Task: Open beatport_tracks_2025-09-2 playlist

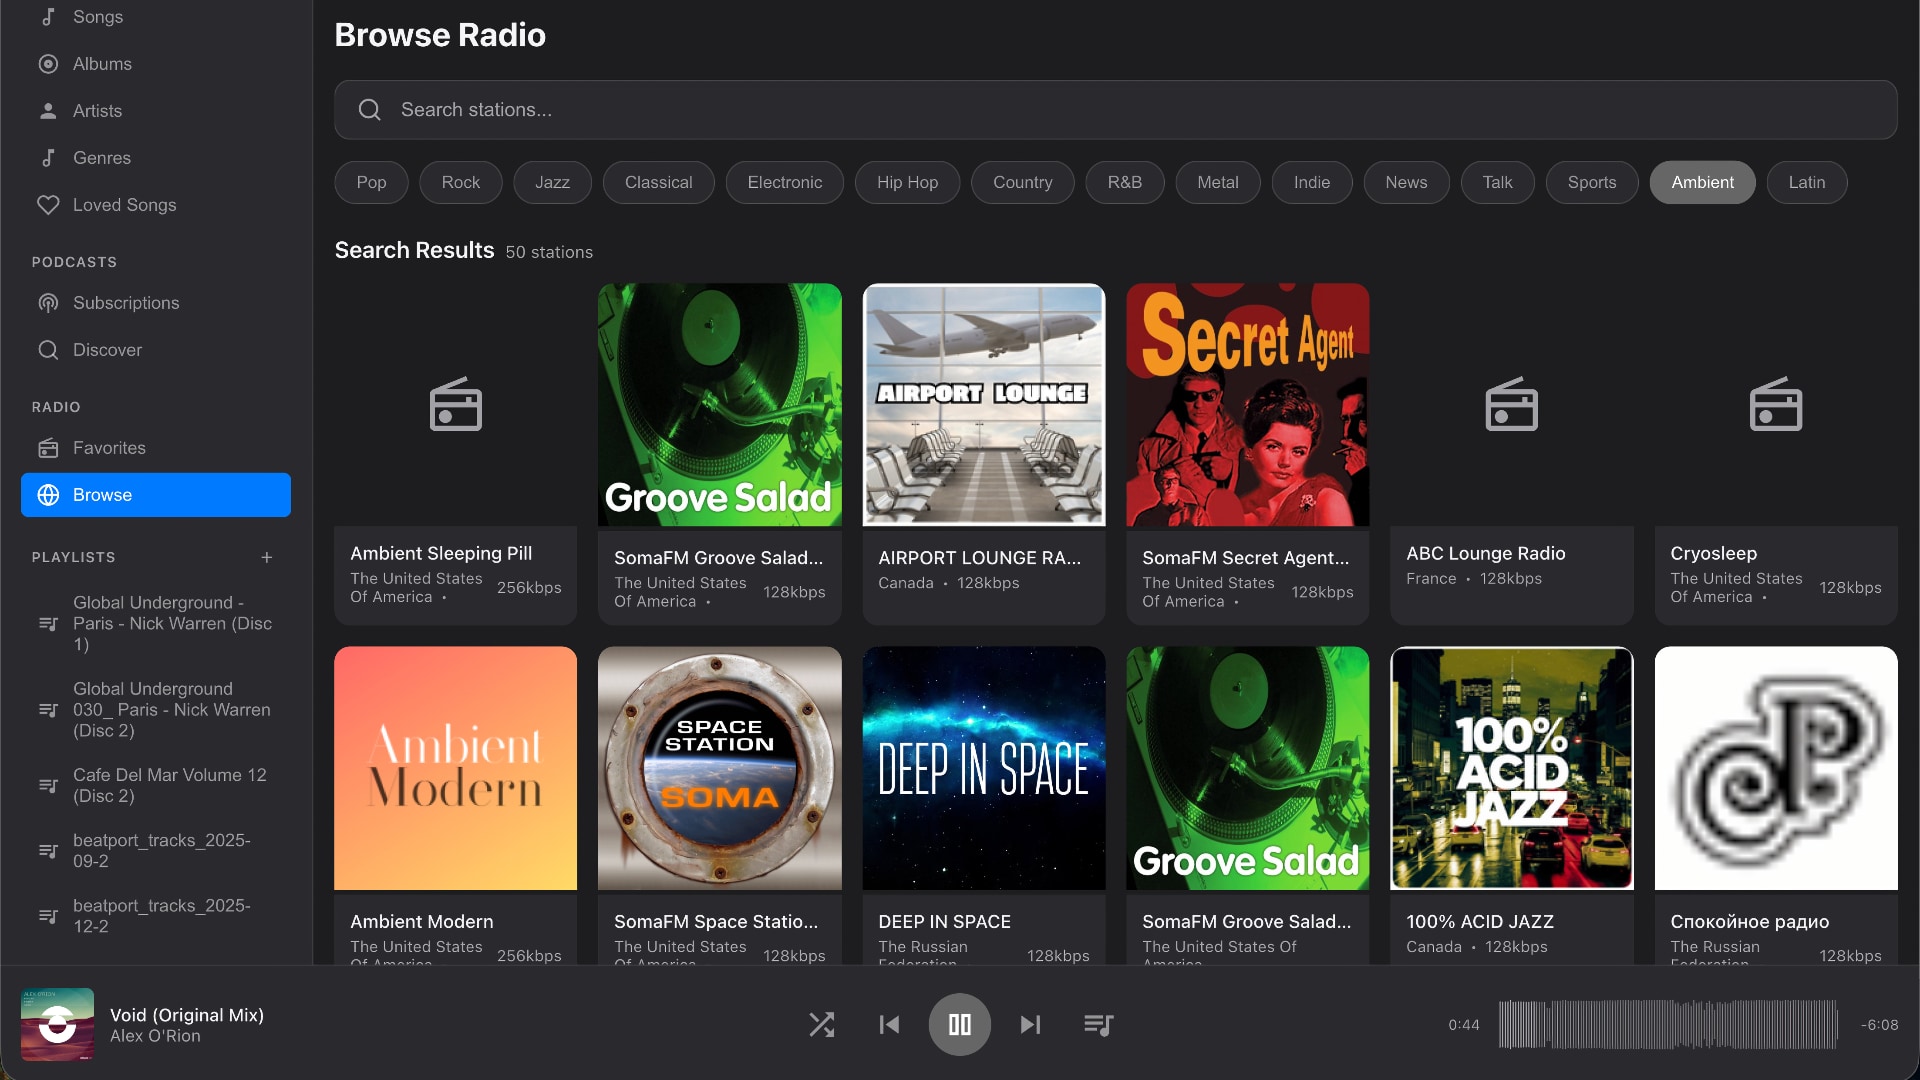Action: click(155, 850)
